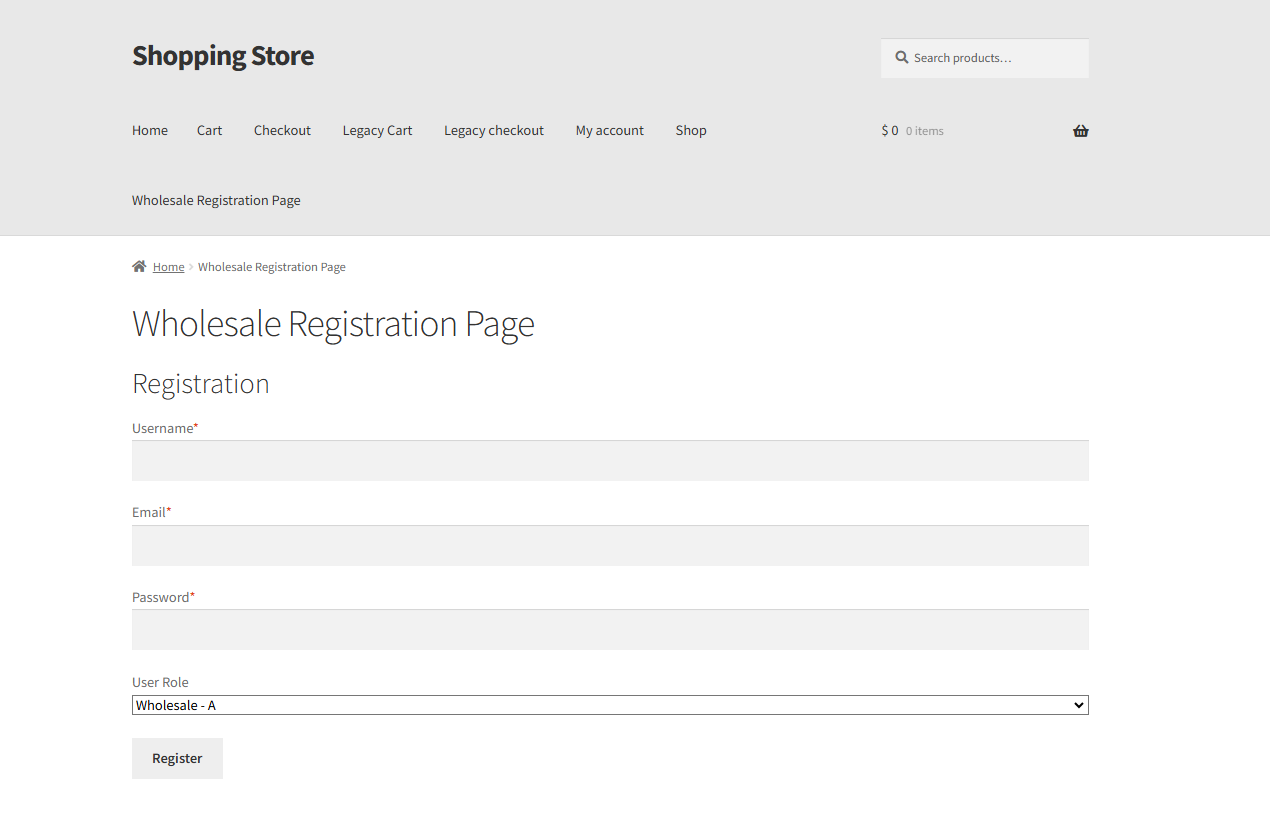Viewport: 1270px width, 838px height.
Task: Click the Username label
Action: coord(163,428)
